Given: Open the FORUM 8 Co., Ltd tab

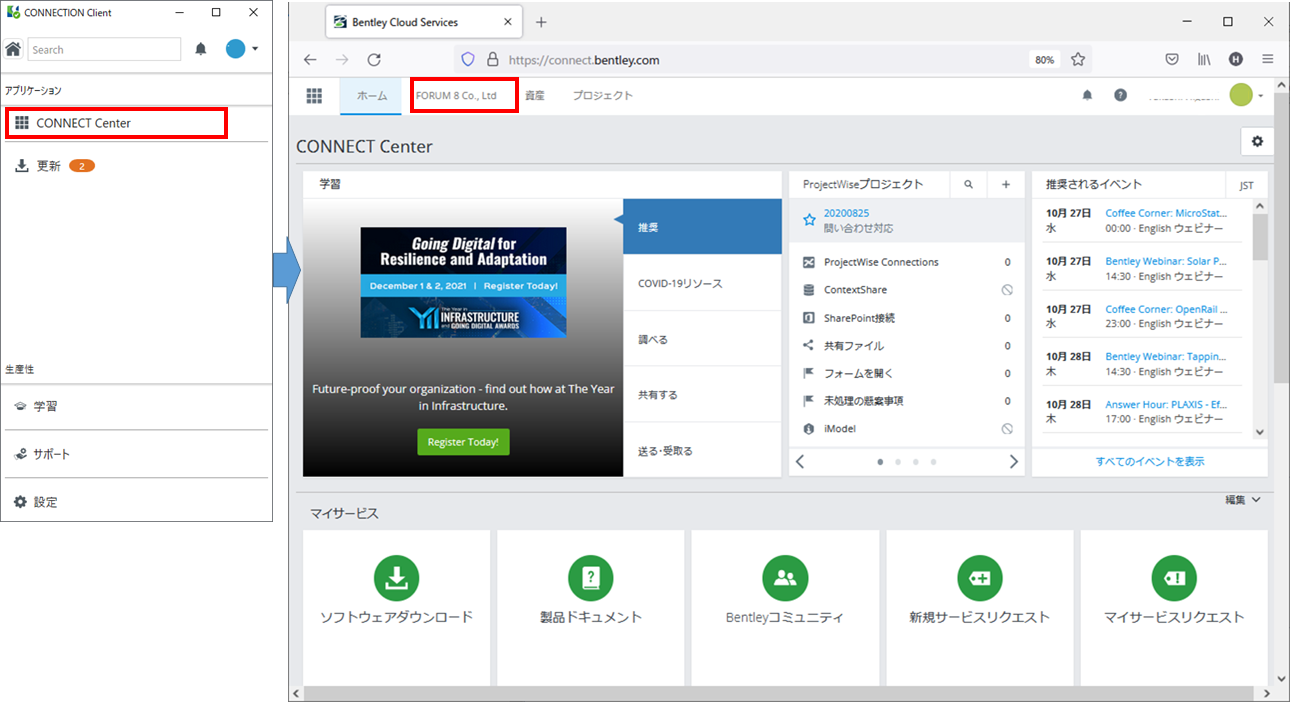Looking at the screenshot, I should (456, 96).
